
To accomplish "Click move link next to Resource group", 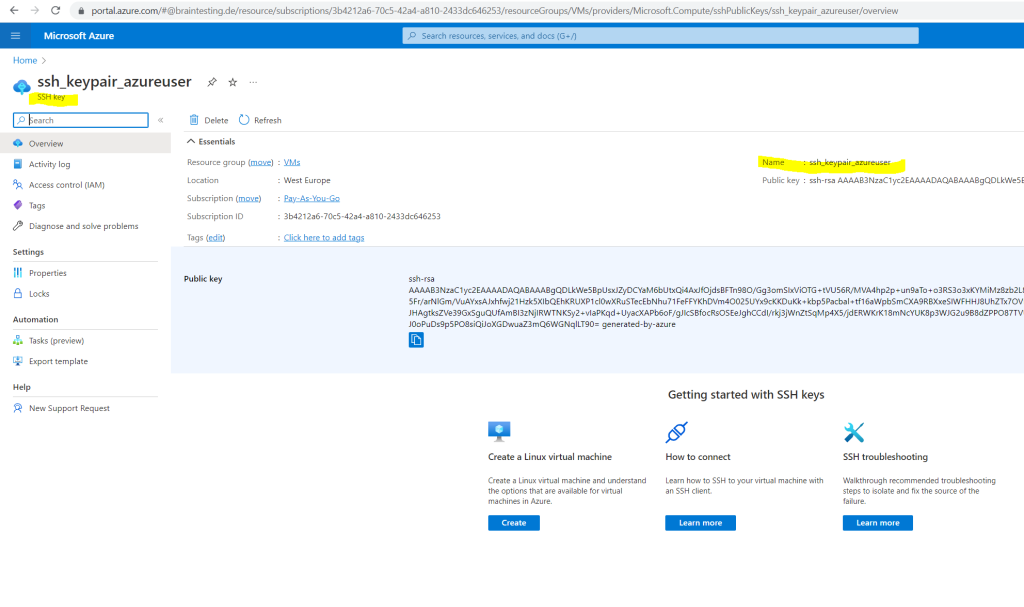I will 261,162.
